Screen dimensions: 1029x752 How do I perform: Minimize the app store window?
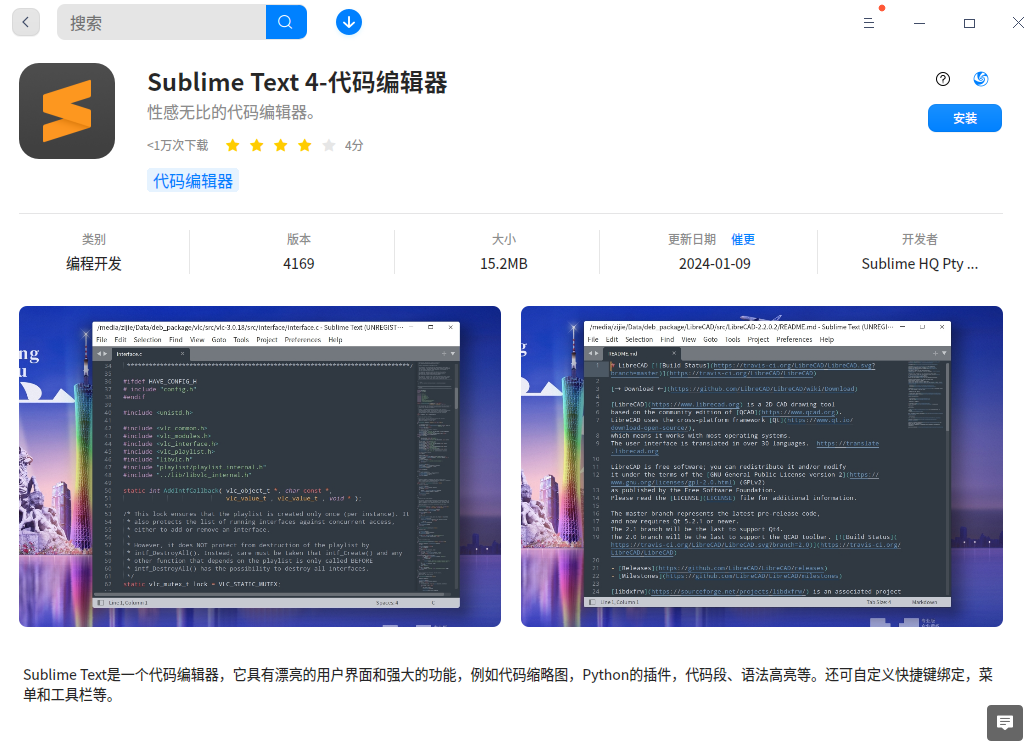[x=919, y=24]
